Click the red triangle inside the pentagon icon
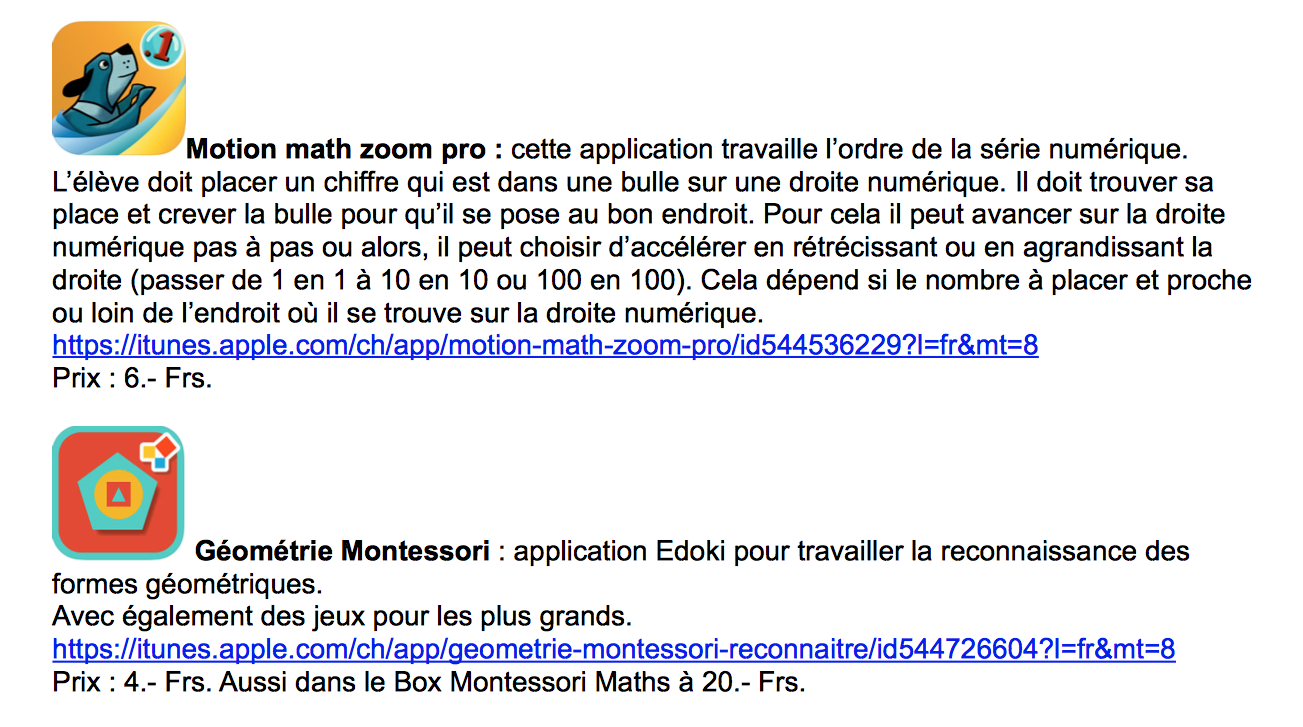1303x727 pixels. 118,494
